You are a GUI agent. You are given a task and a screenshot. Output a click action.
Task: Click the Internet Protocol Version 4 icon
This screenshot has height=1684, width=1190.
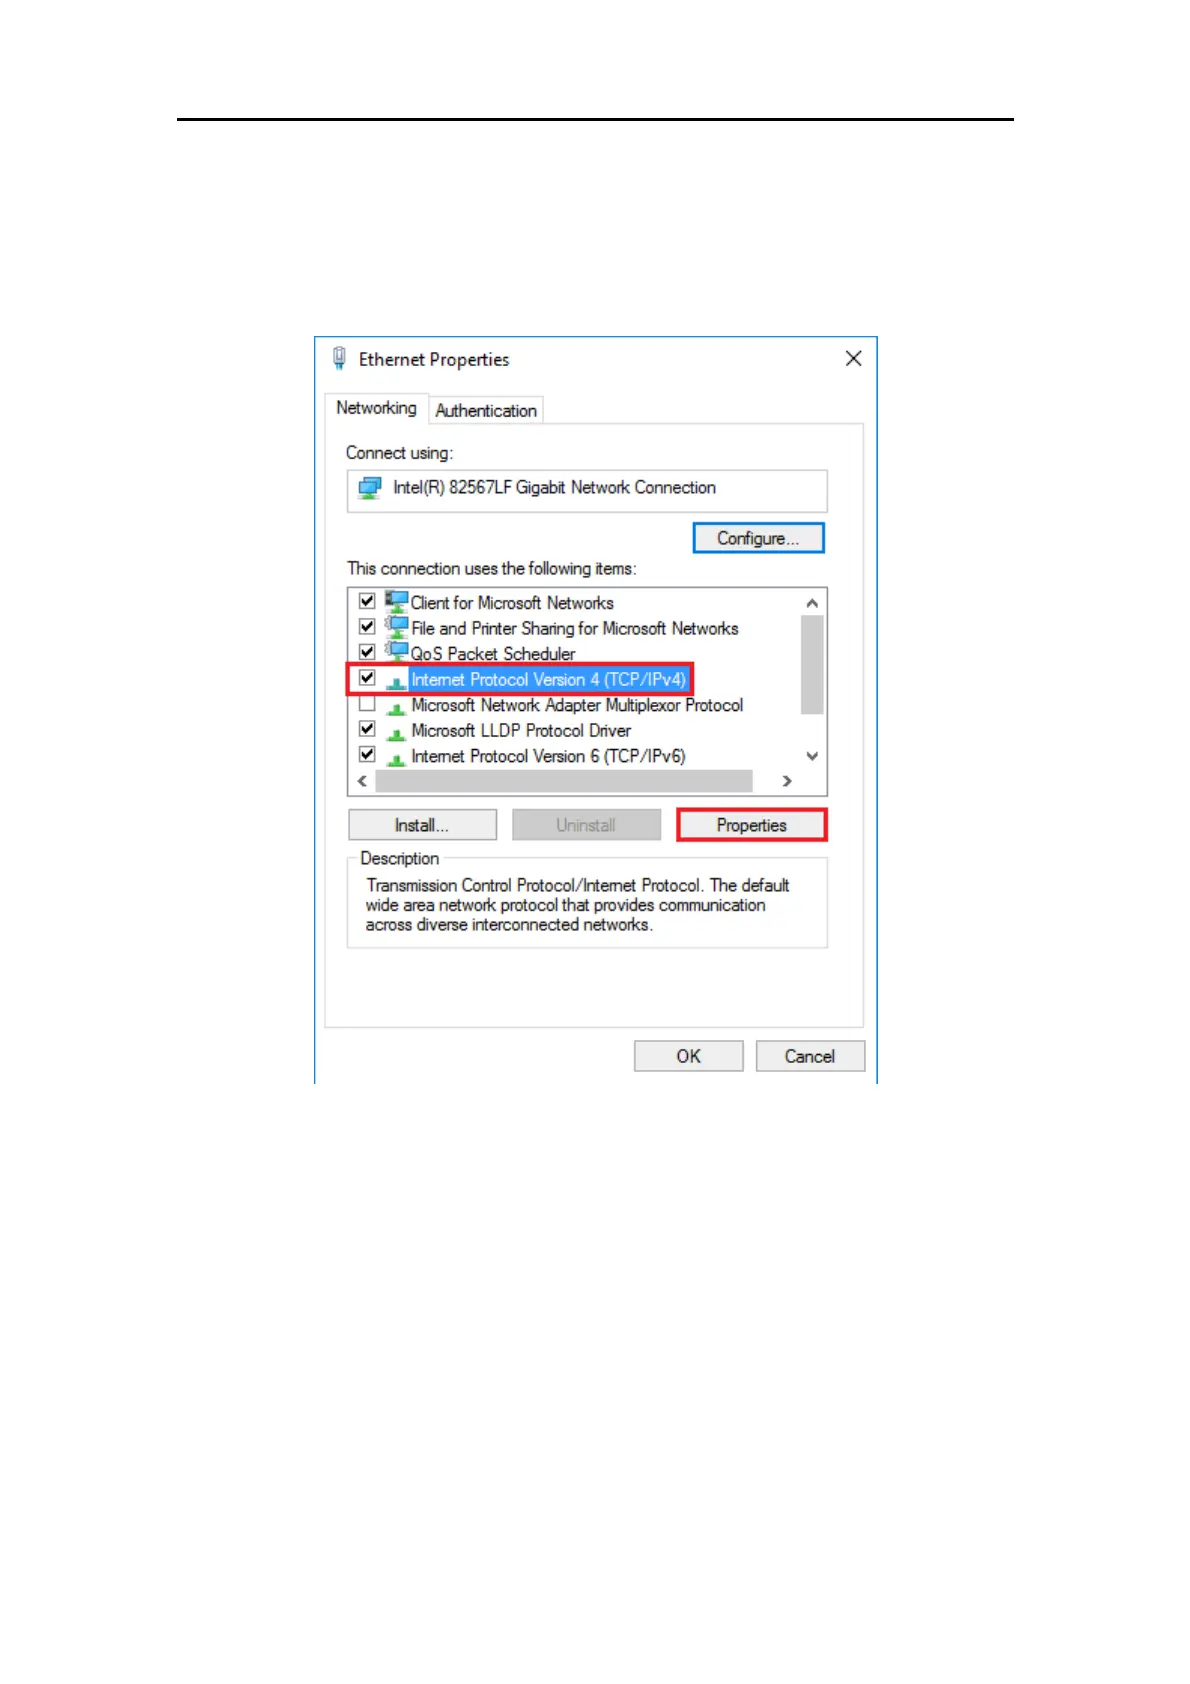(396, 681)
